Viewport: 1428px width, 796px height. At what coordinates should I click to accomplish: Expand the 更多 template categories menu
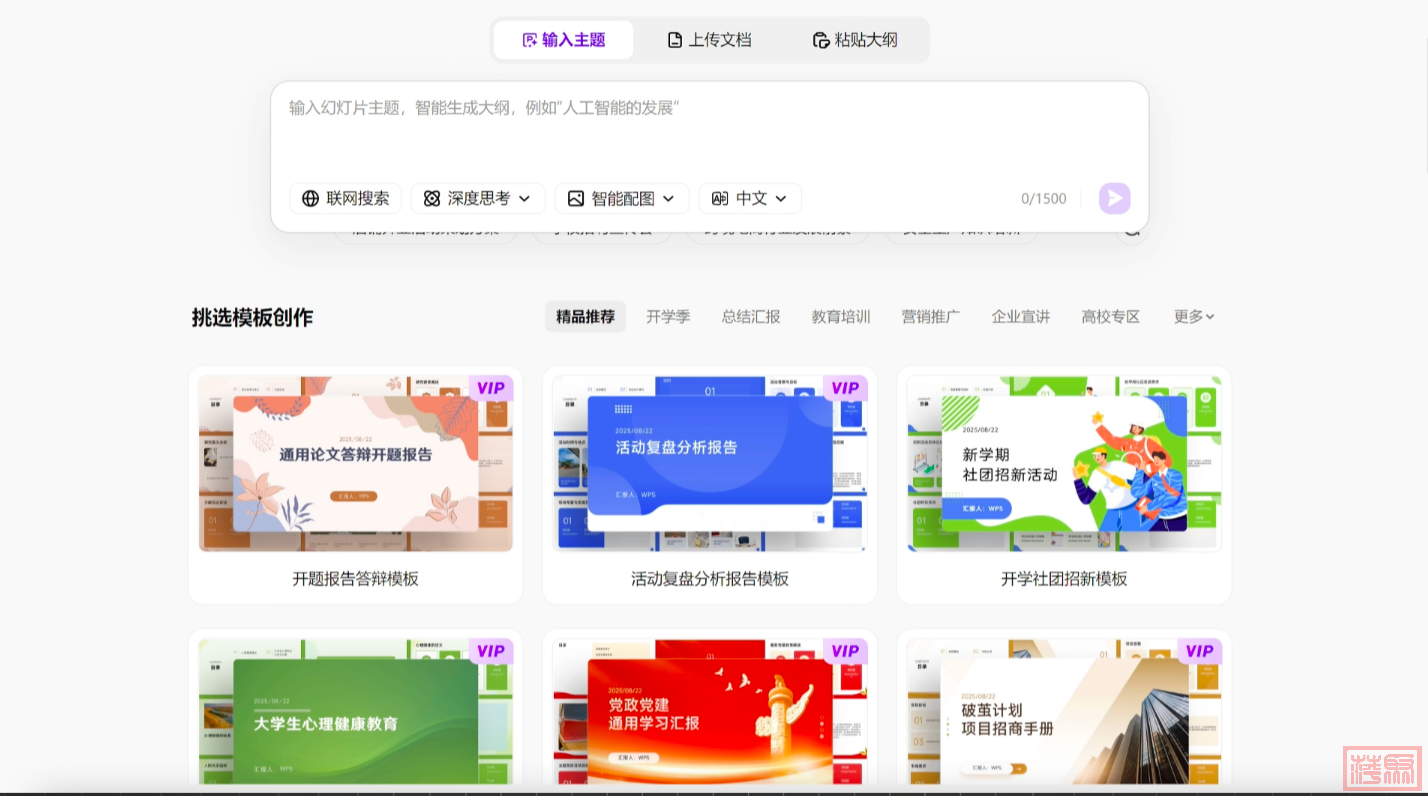[x=1193, y=316]
